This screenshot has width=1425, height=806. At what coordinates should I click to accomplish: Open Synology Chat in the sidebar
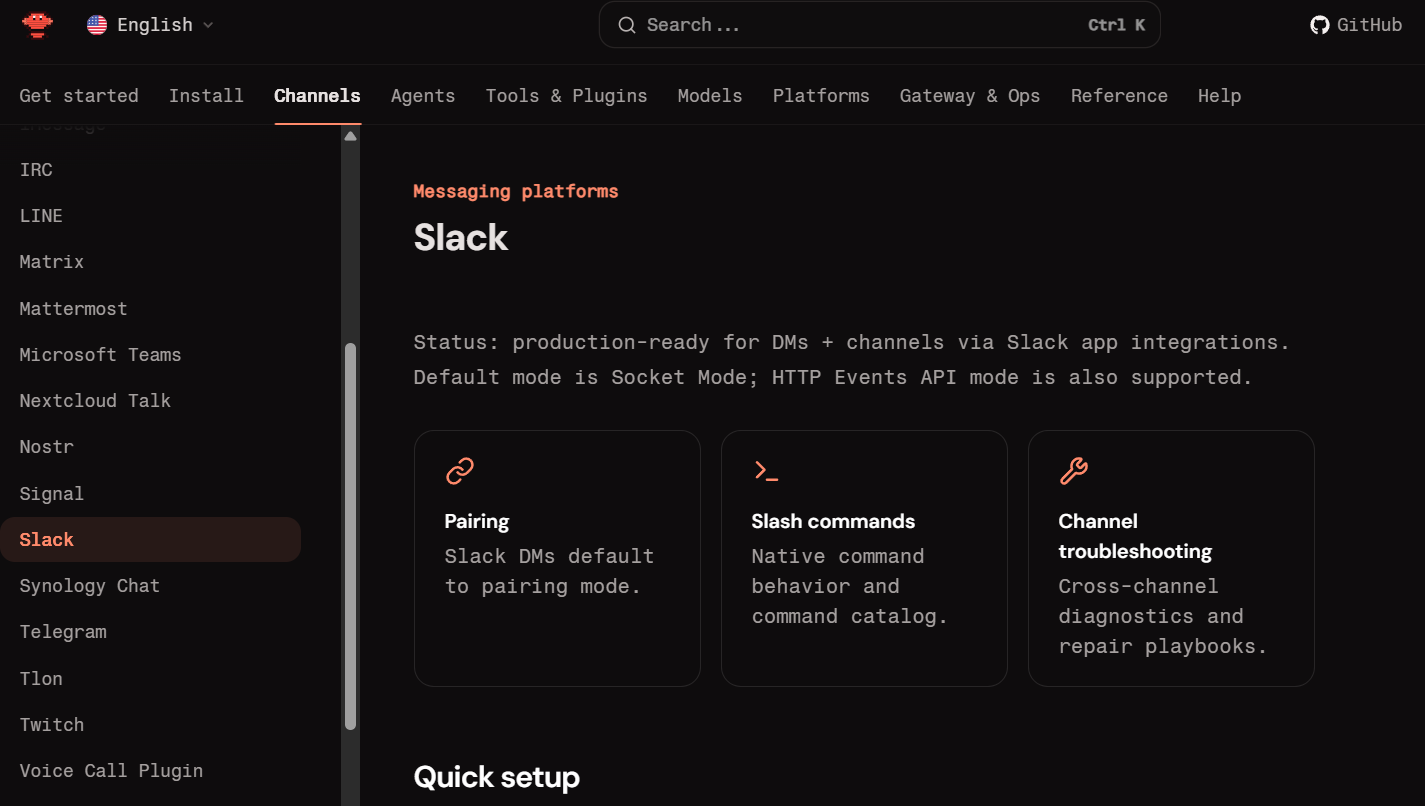pyautogui.click(x=150, y=586)
